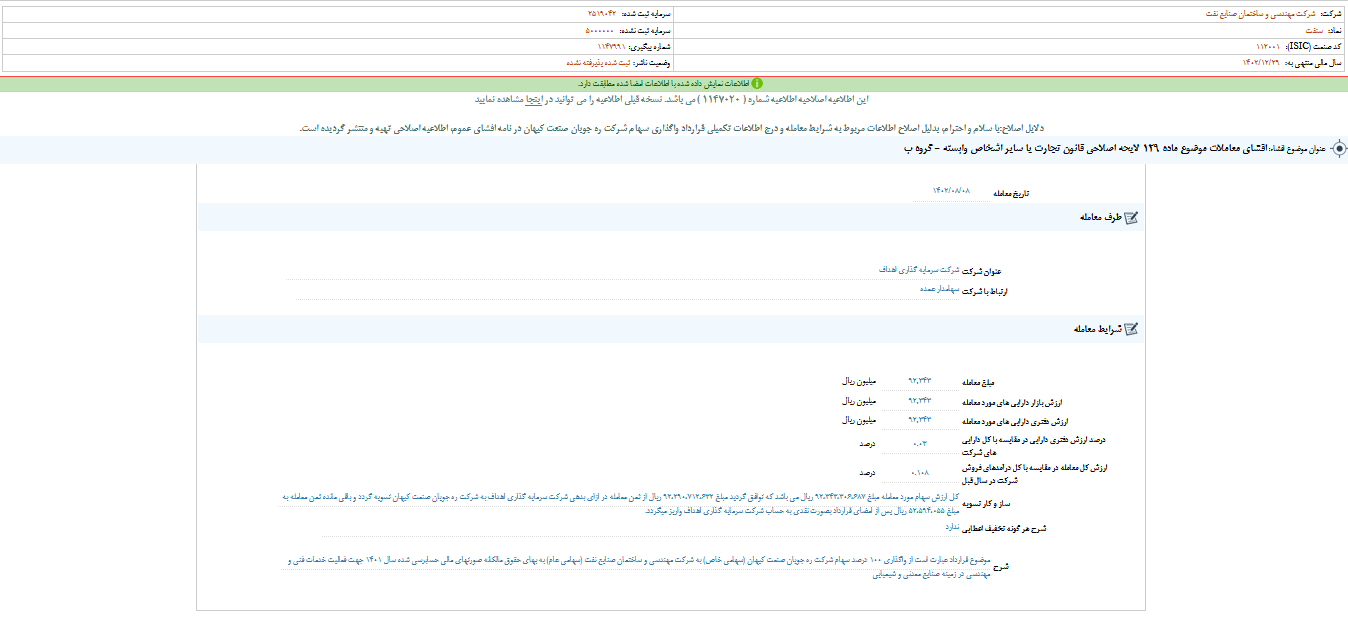Click the ارزش بازار دارایی value field
Image resolution: width=1348 pixels, height=619 pixels.
[x=919, y=400]
